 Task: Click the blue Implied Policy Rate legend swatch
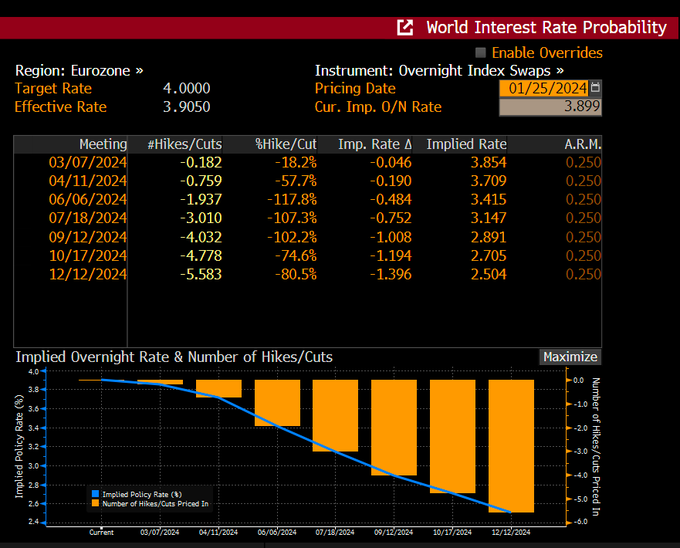click(x=95, y=494)
